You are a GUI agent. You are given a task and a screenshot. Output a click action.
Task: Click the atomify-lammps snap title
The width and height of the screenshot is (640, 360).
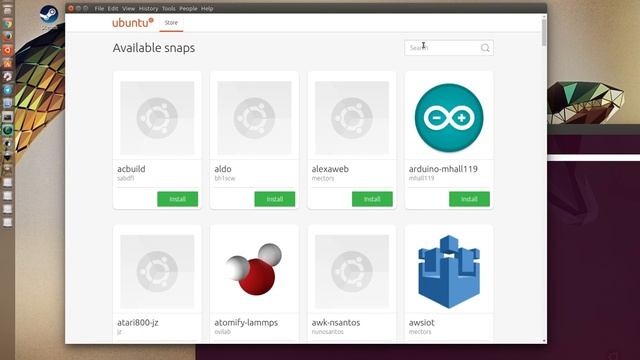246,322
